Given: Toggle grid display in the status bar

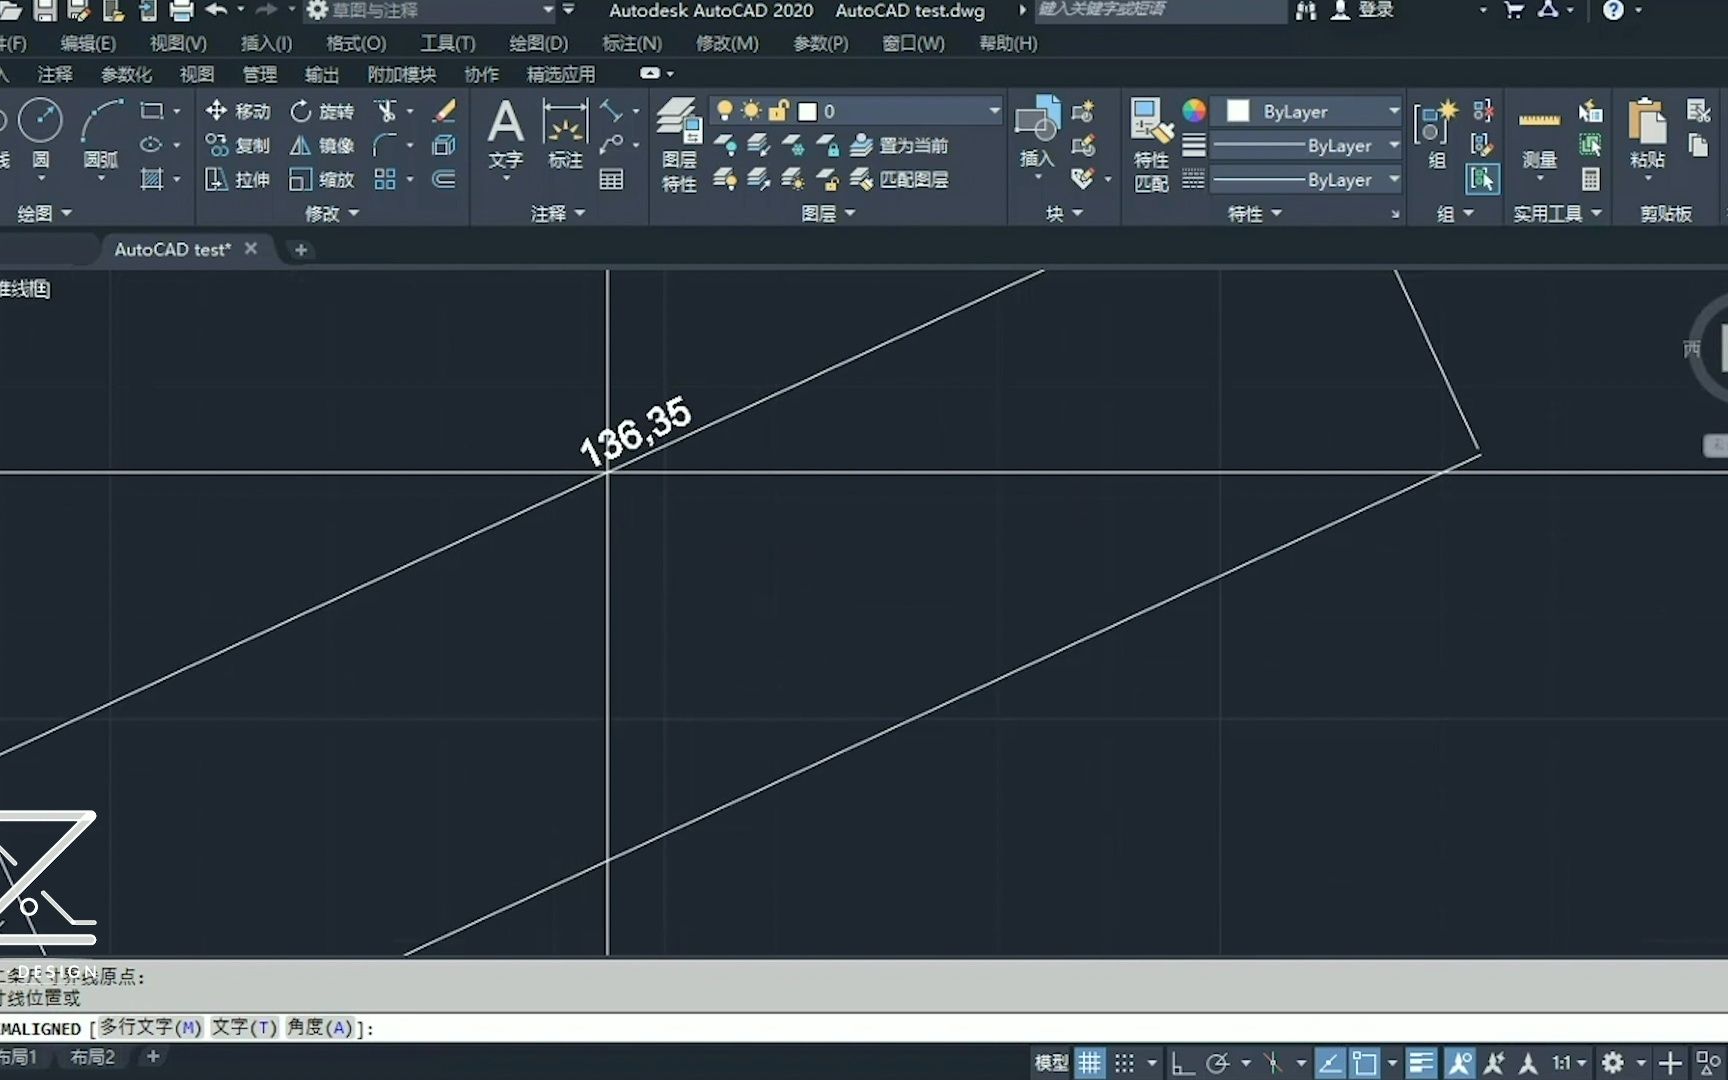Looking at the screenshot, I should pos(1089,1063).
